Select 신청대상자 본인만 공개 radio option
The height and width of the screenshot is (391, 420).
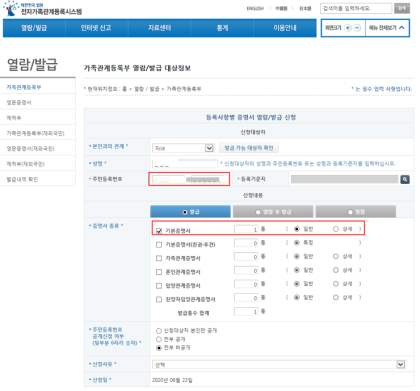(x=159, y=331)
